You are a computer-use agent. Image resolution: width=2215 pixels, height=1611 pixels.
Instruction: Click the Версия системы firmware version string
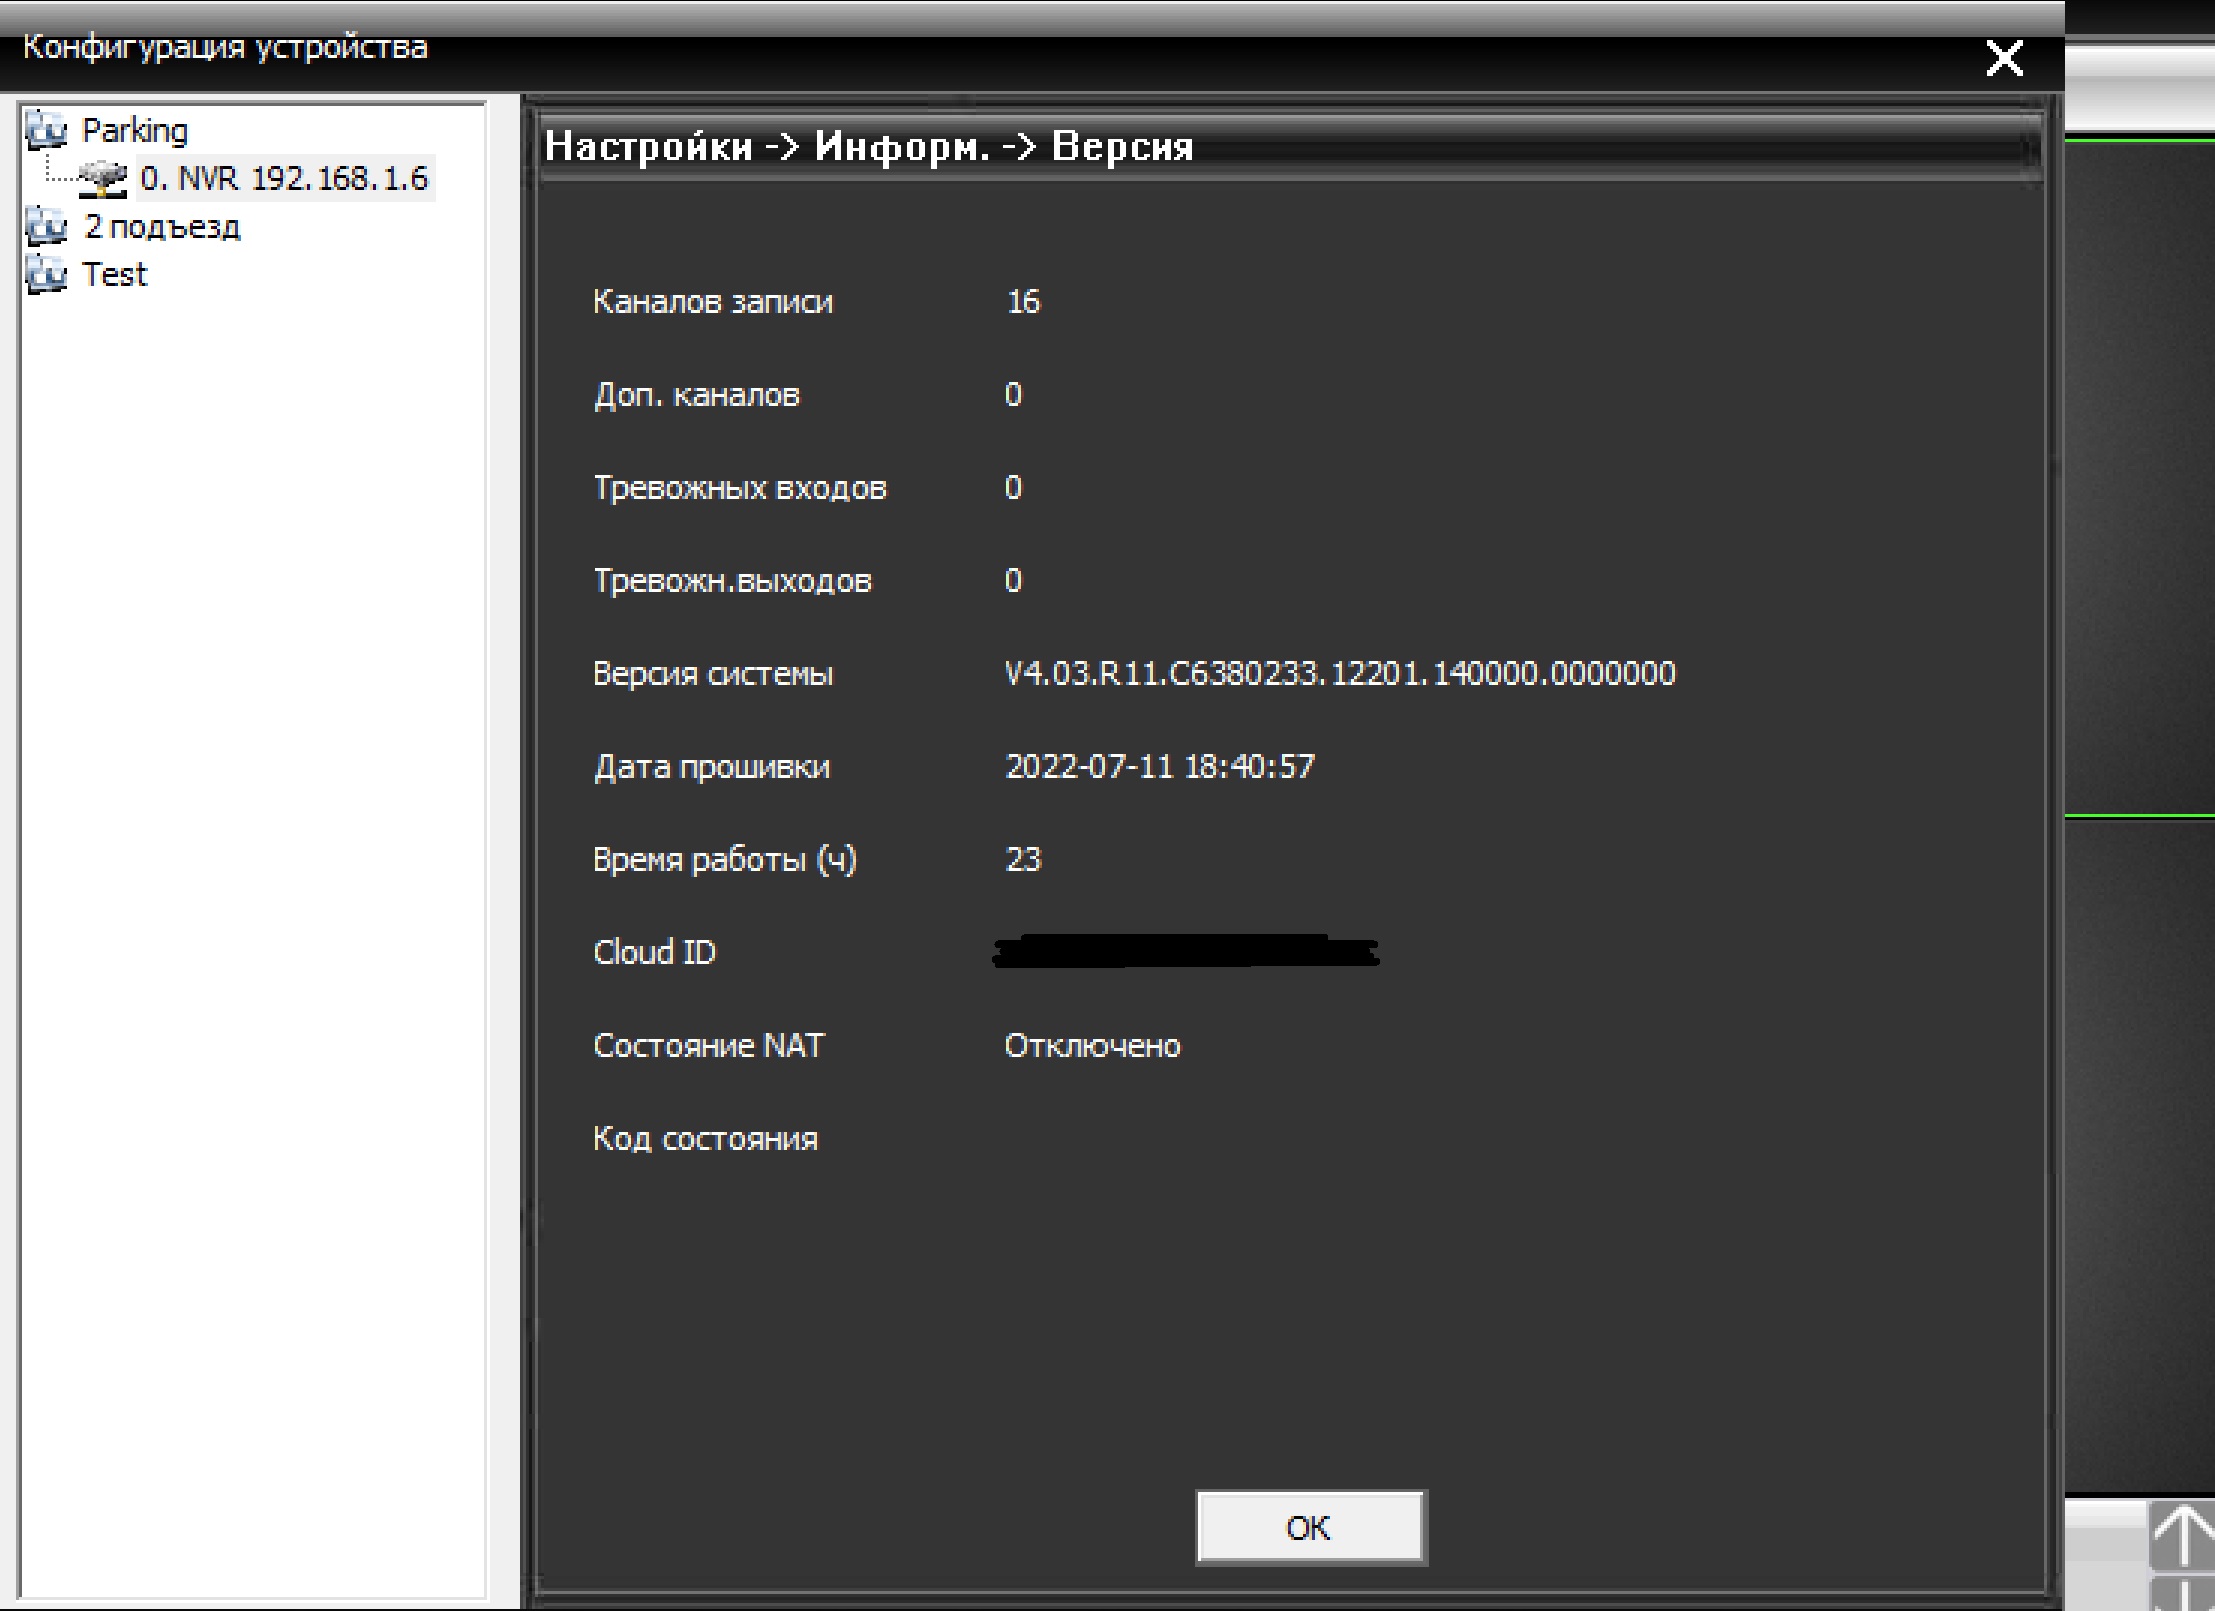[1339, 673]
